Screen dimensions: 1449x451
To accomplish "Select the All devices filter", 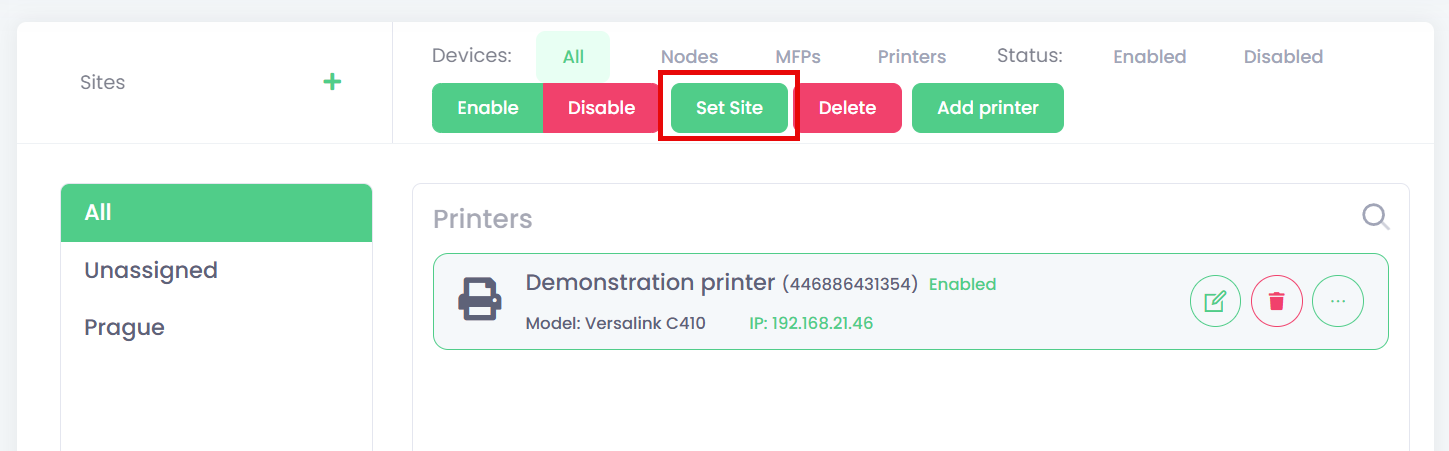I will [x=573, y=57].
